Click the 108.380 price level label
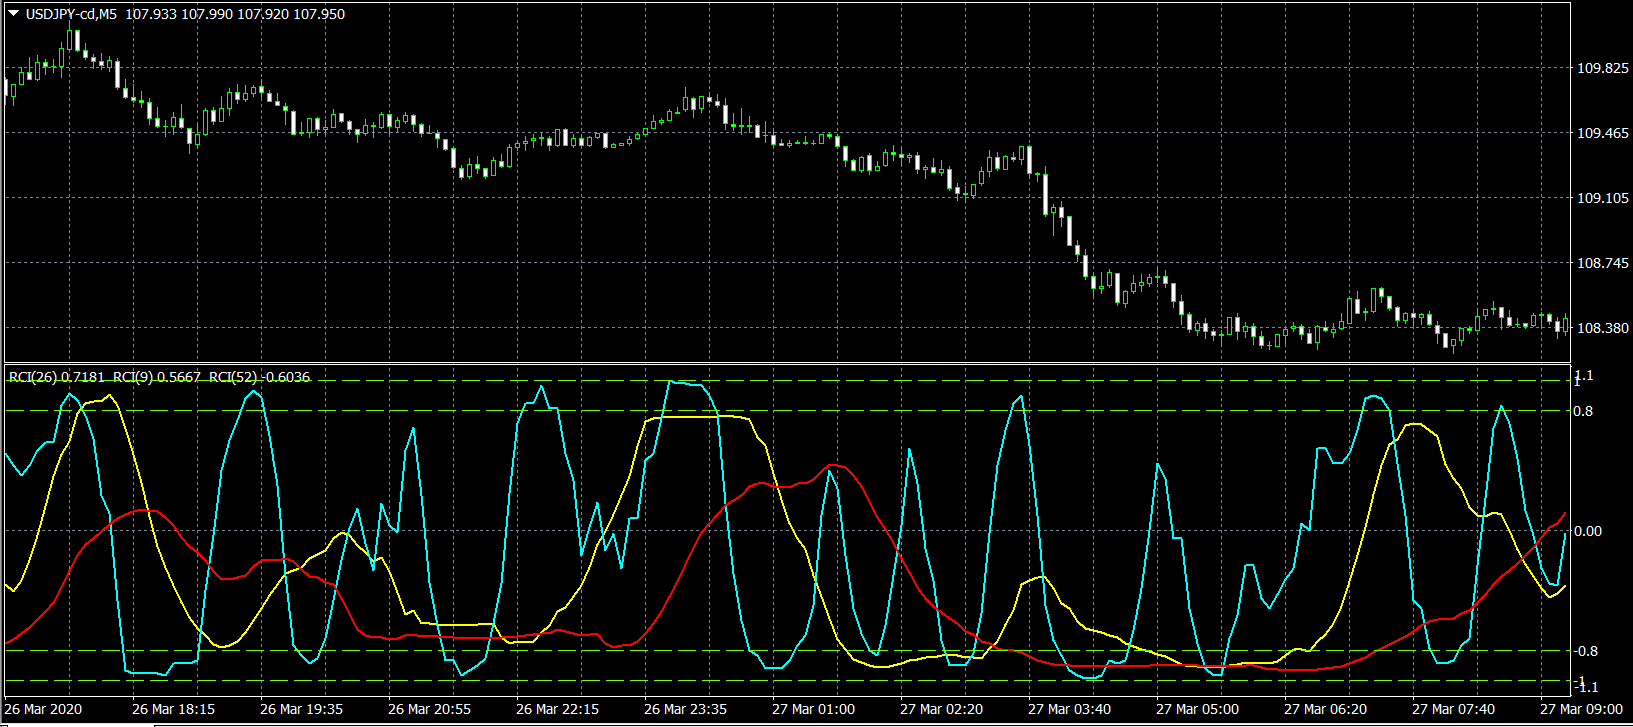The height and width of the screenshot is (727, 1633). coord(1602,328)
